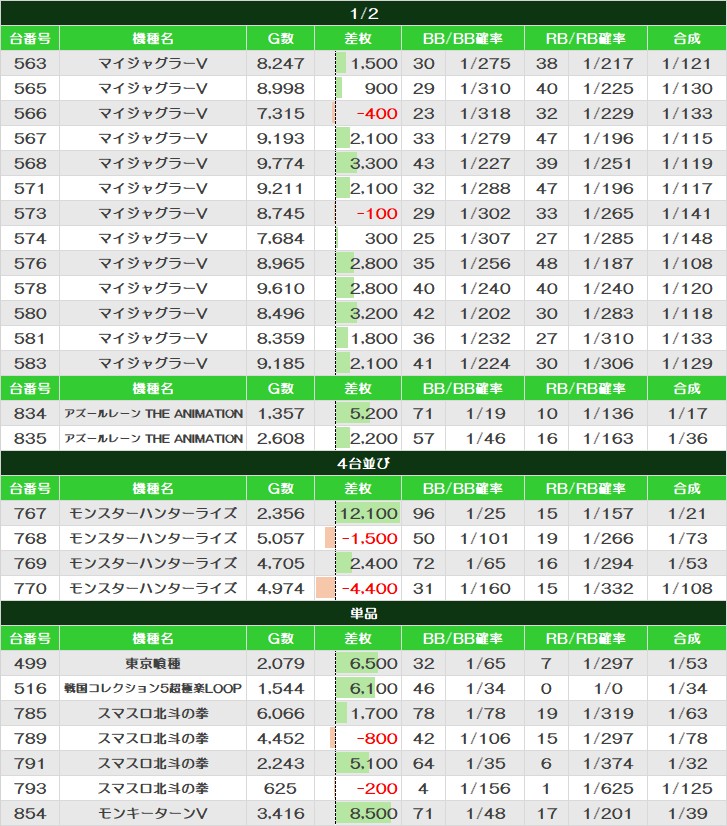Select machine number 583 cell
Image resolution: width=727 pixels, height=826 pixels.
tap(30, 363)
